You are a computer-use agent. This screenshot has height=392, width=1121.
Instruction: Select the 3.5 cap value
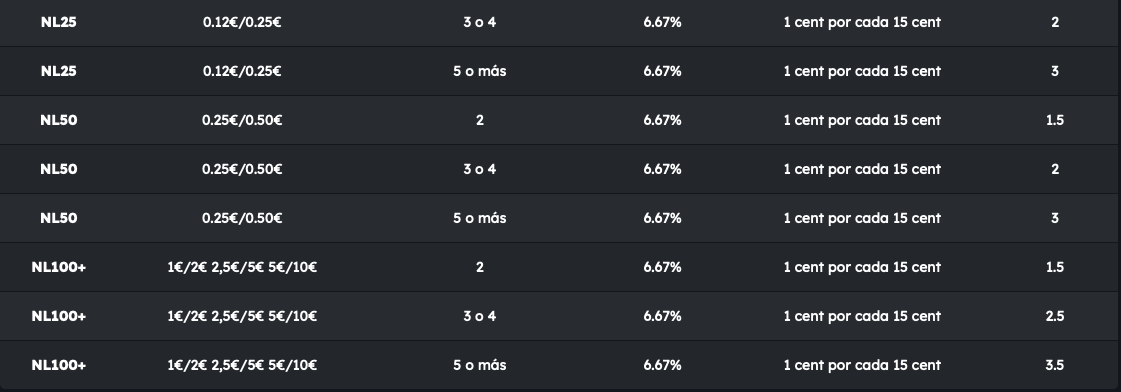(x=1055, y=365)
